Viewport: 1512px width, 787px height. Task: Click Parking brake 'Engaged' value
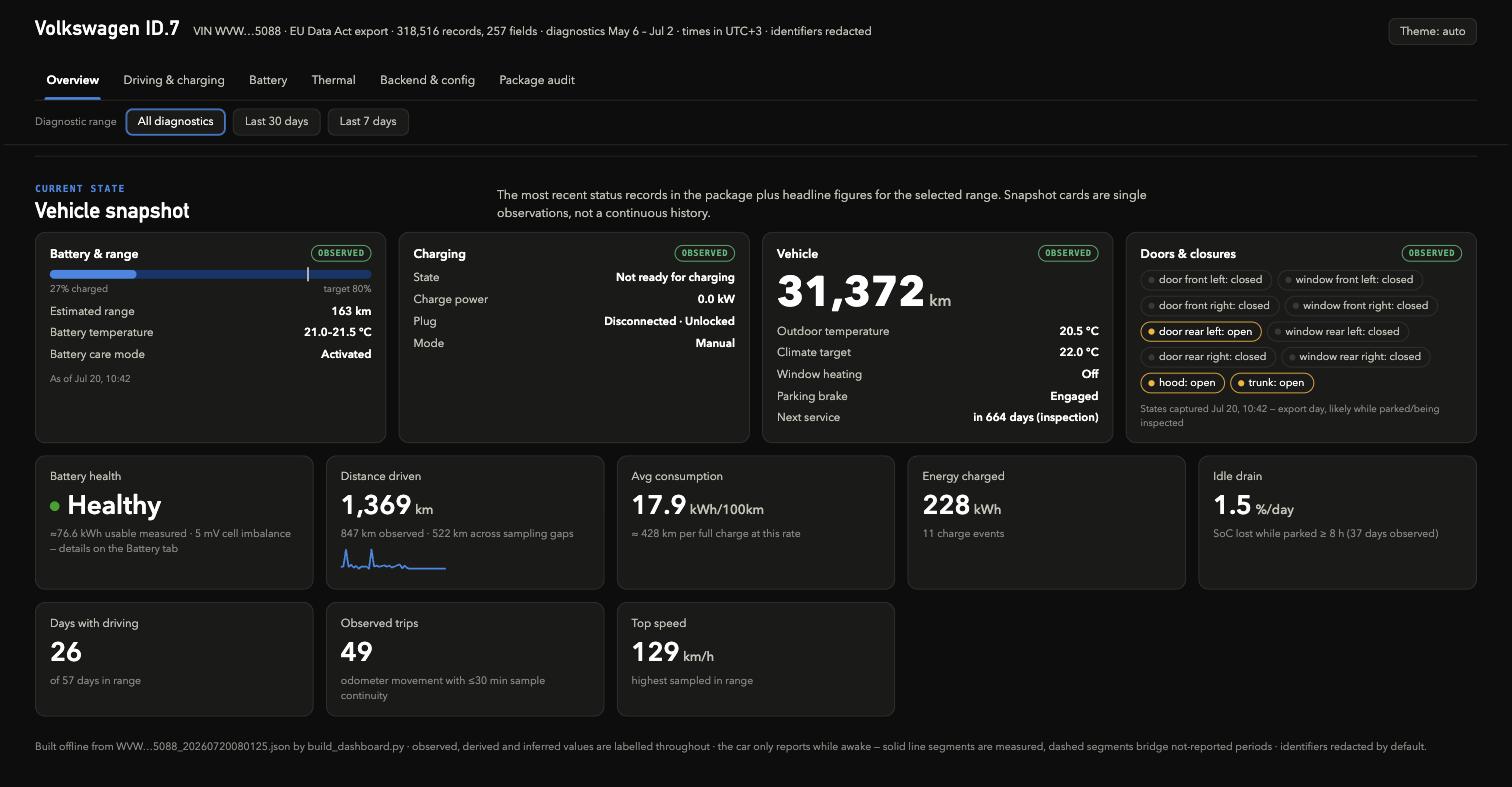(x=1074, y=396)
